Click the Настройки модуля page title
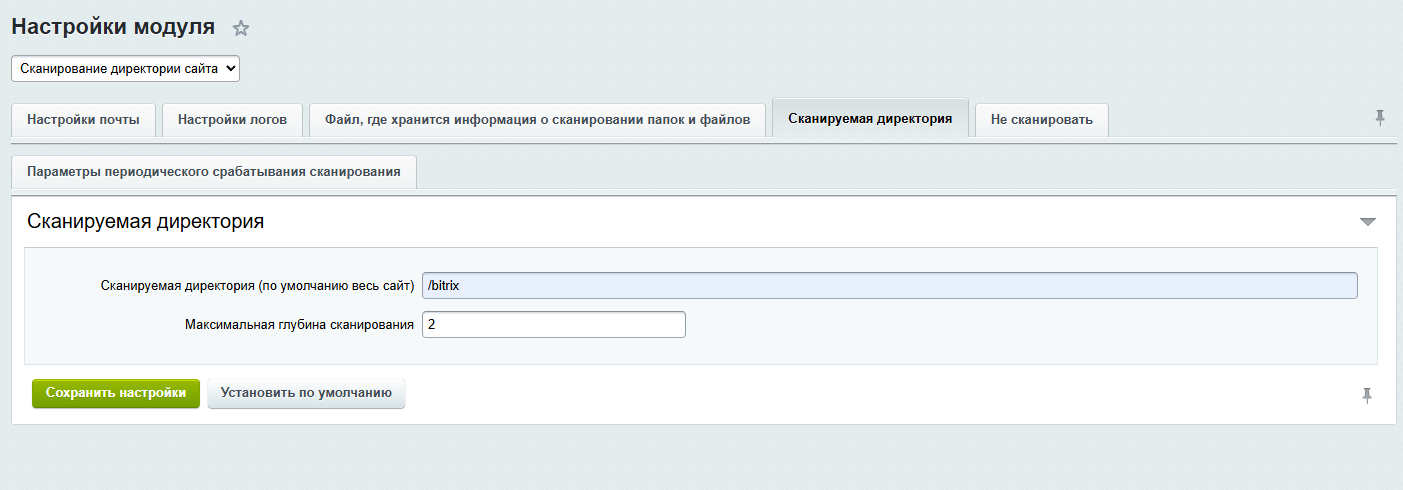This screenshot has width=1403, height=490. [113, 27]
